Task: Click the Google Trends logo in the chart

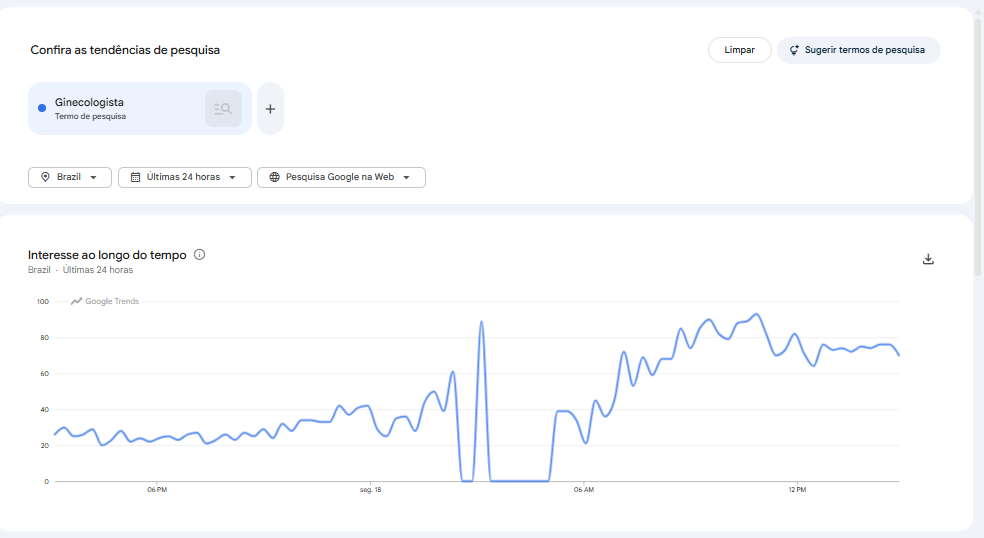Action: click(105, 301)
